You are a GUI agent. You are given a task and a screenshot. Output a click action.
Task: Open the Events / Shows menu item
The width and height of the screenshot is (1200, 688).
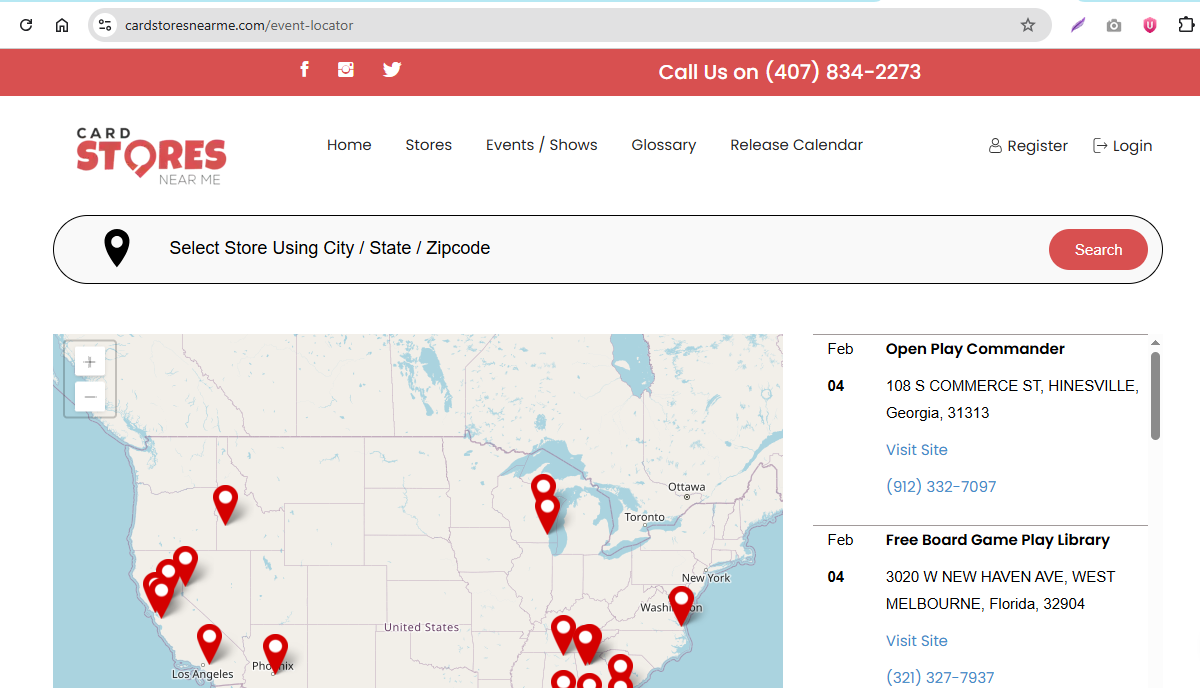[541, 144]
